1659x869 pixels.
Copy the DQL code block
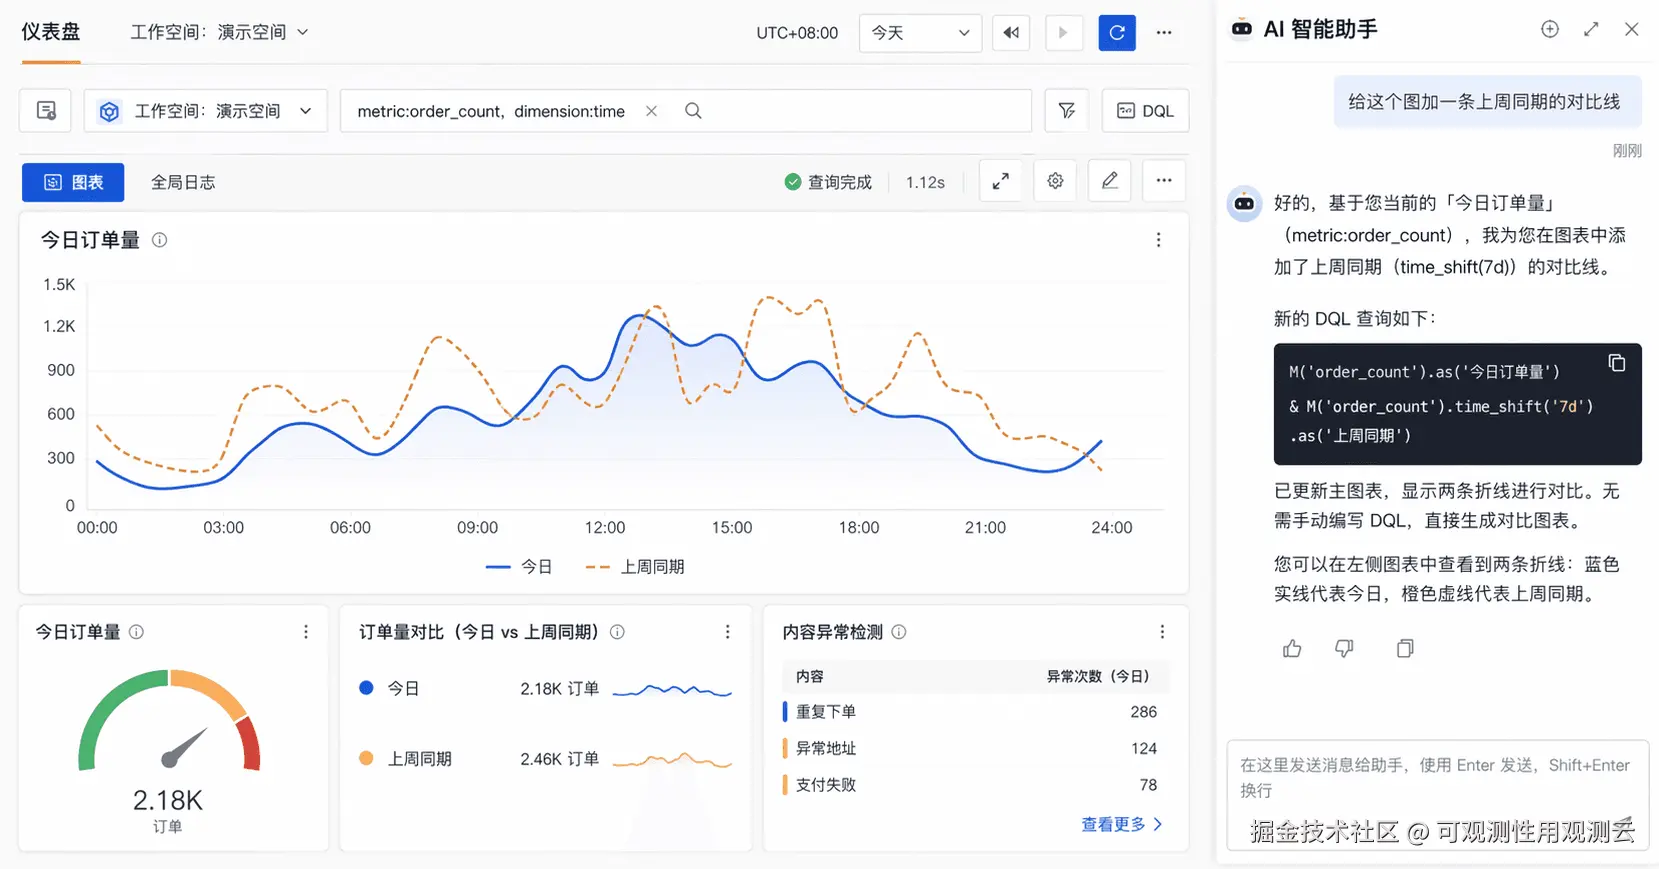[1616, 363]
